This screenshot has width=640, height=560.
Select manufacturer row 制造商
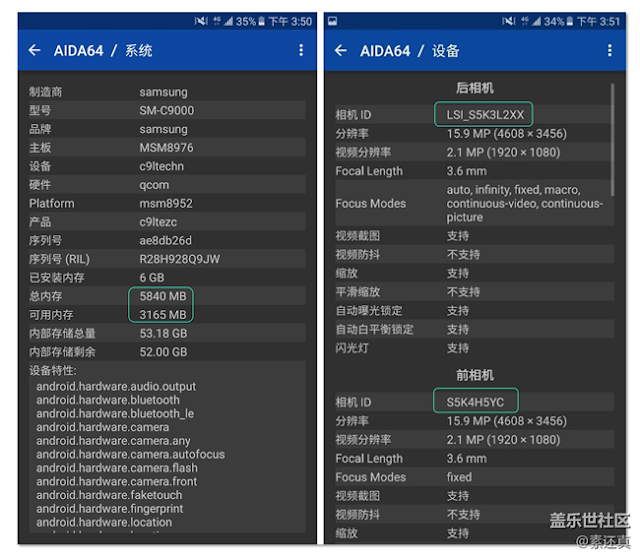pyautogui.click(x=167, y=92)
